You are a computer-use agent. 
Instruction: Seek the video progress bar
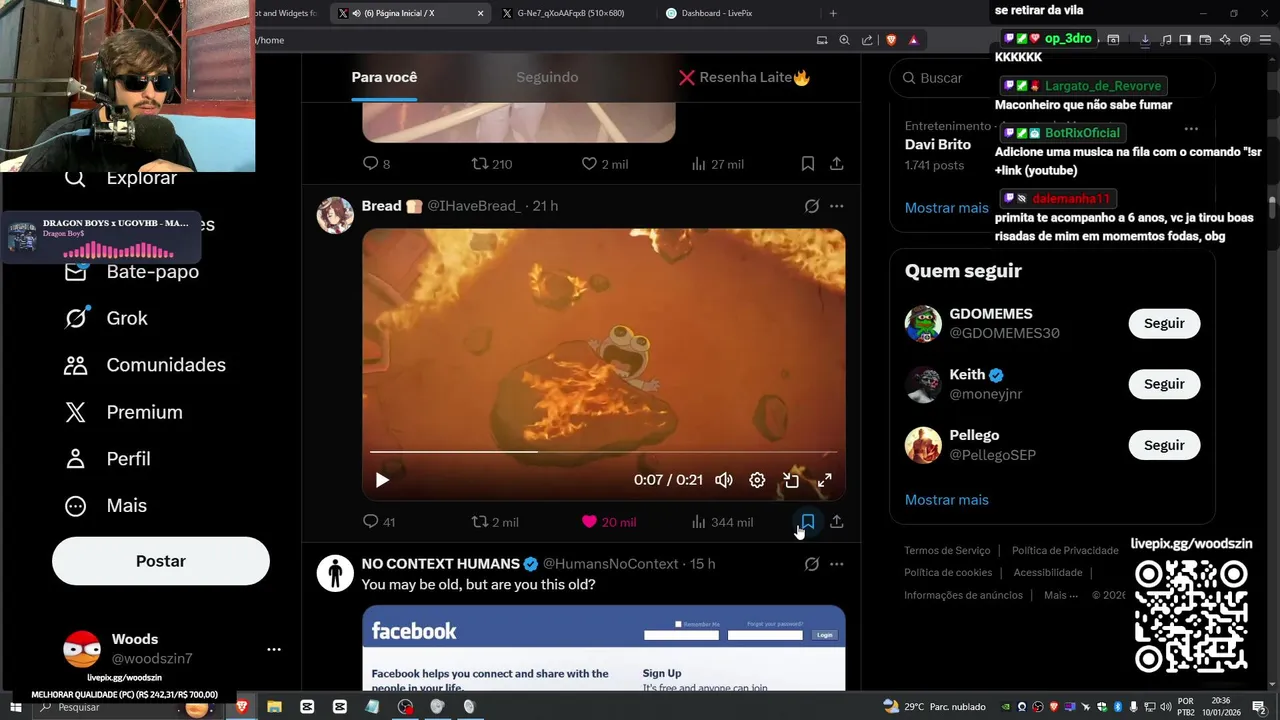pyautogui.click(x=603, y=452)
